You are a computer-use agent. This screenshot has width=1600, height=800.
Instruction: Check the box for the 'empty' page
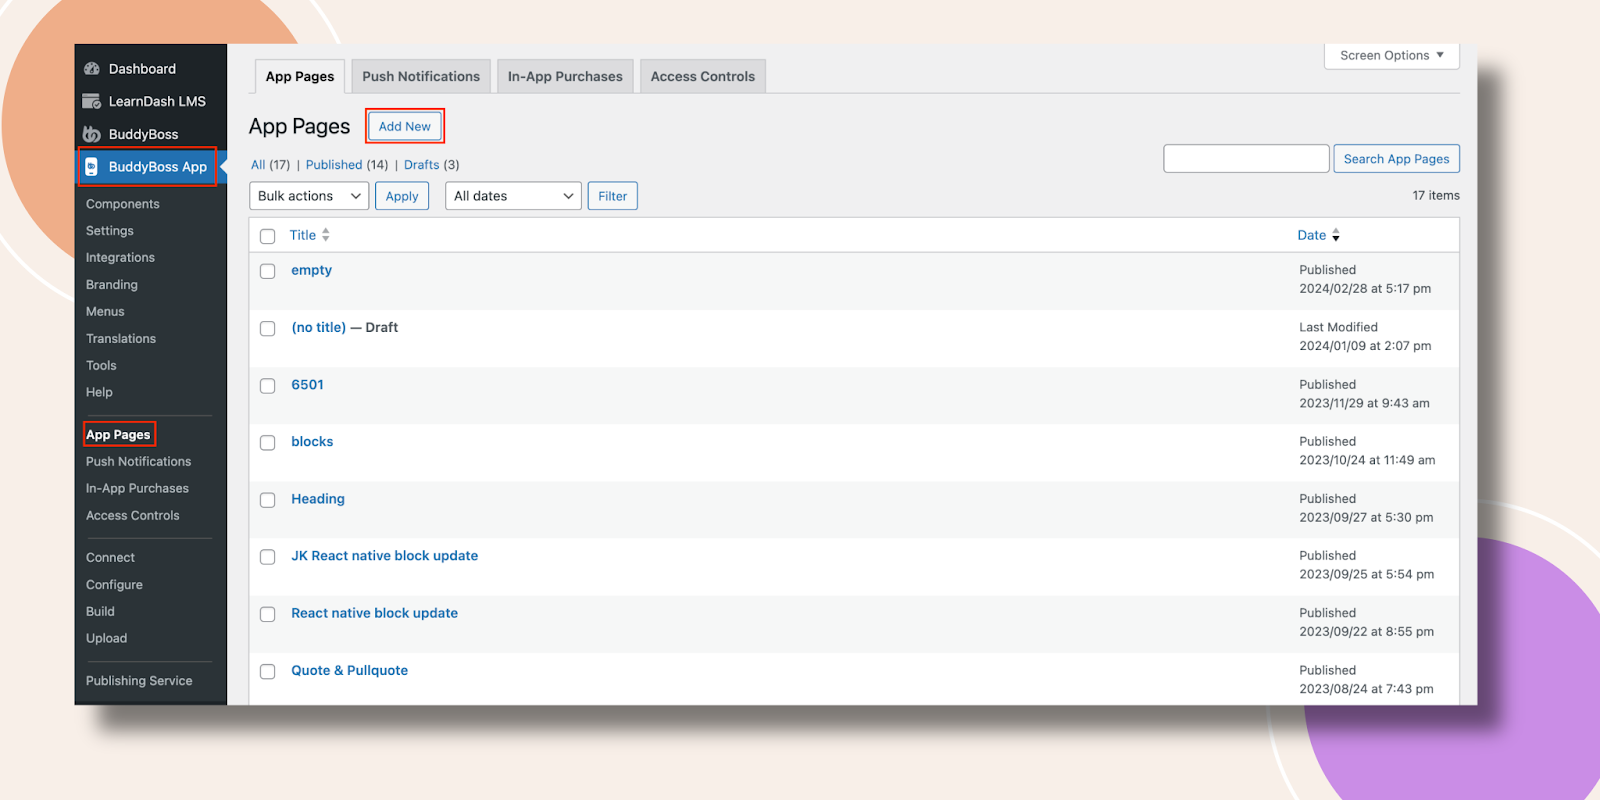(267, 271)
